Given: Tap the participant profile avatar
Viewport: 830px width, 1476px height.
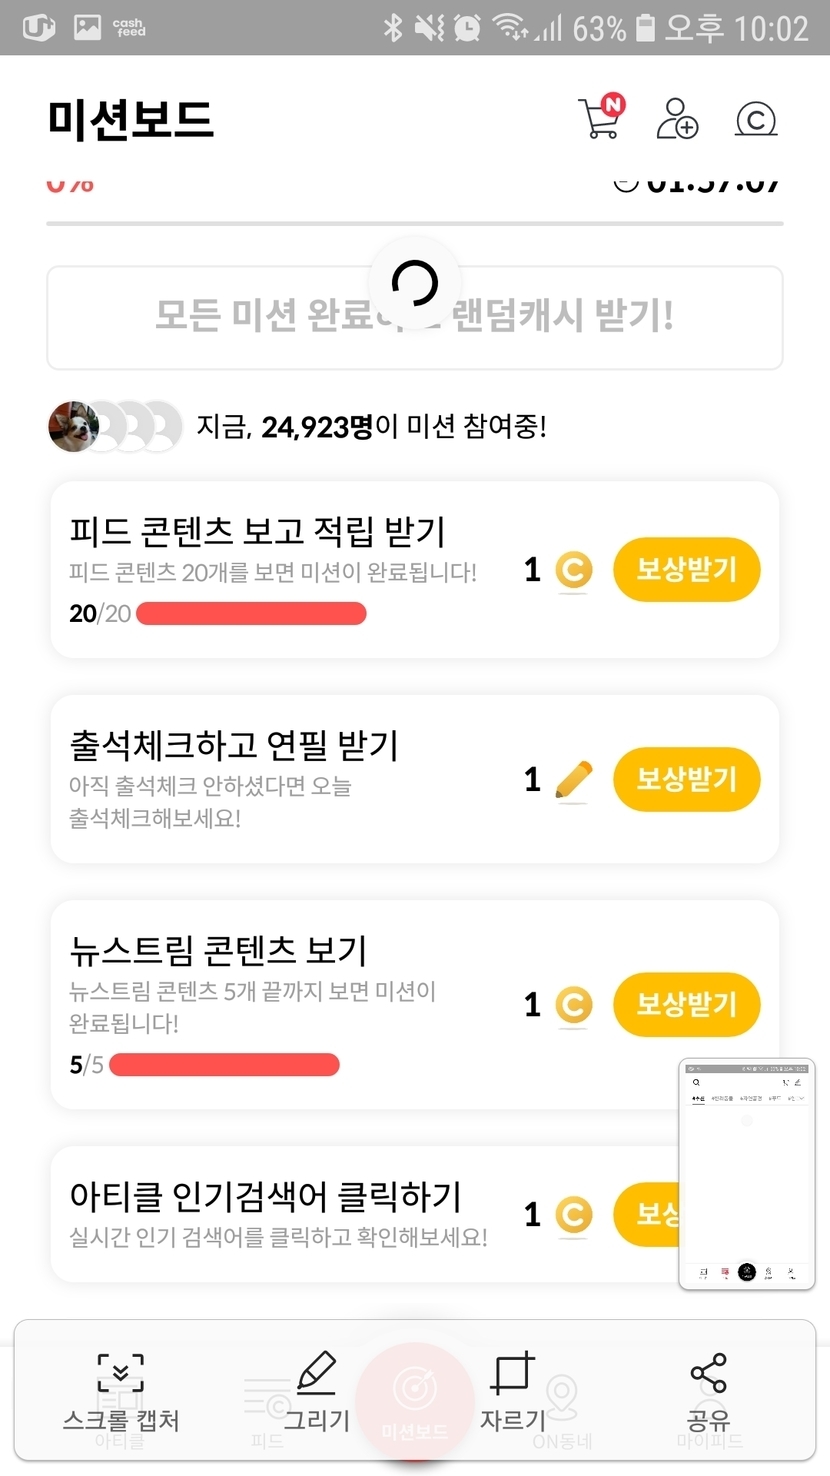Looking at the screenshot, I should [x=73, y=427].
